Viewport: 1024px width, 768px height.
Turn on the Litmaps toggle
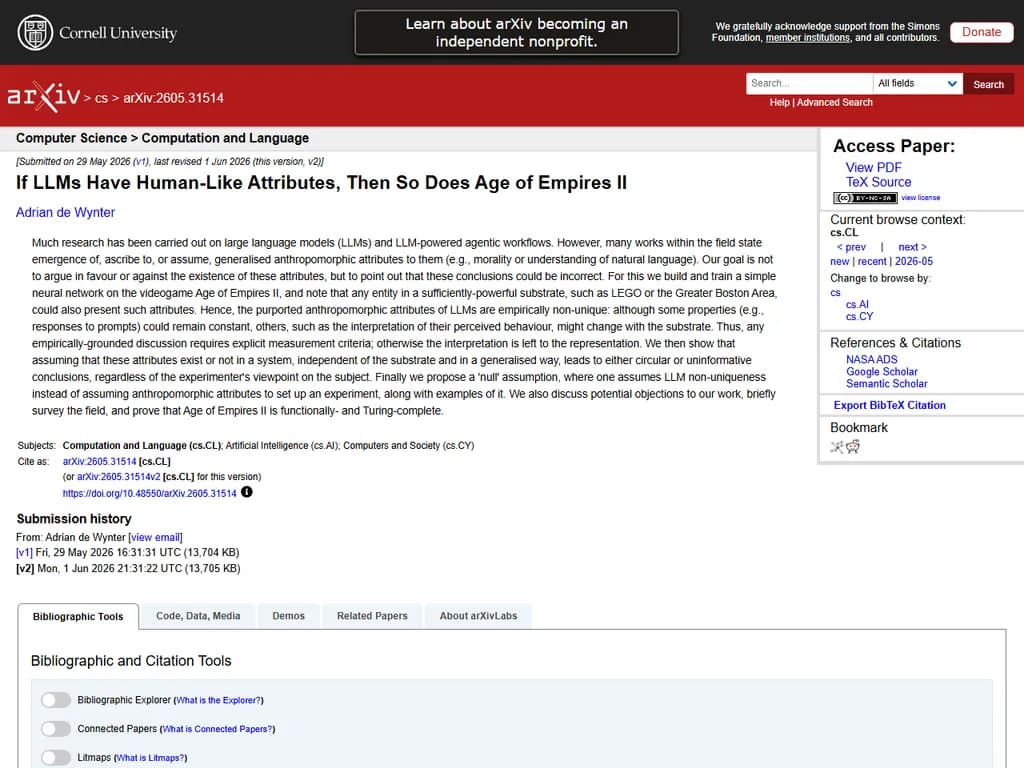tap(56, 758)
